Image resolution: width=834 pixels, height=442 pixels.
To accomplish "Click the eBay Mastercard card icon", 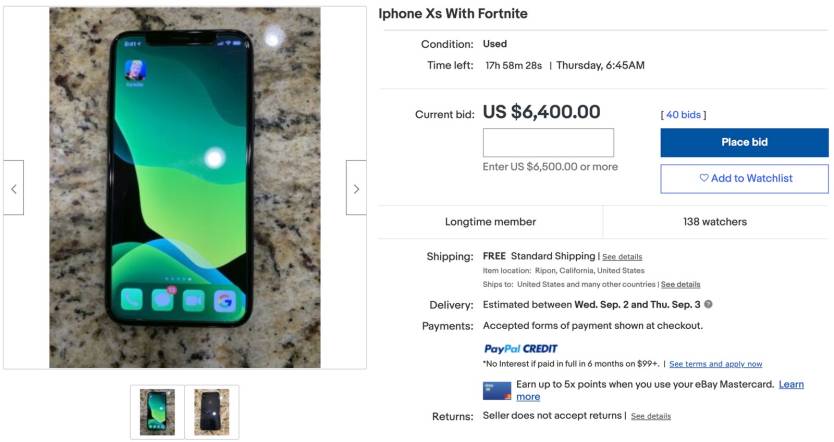I will click(x=497, y=390).
